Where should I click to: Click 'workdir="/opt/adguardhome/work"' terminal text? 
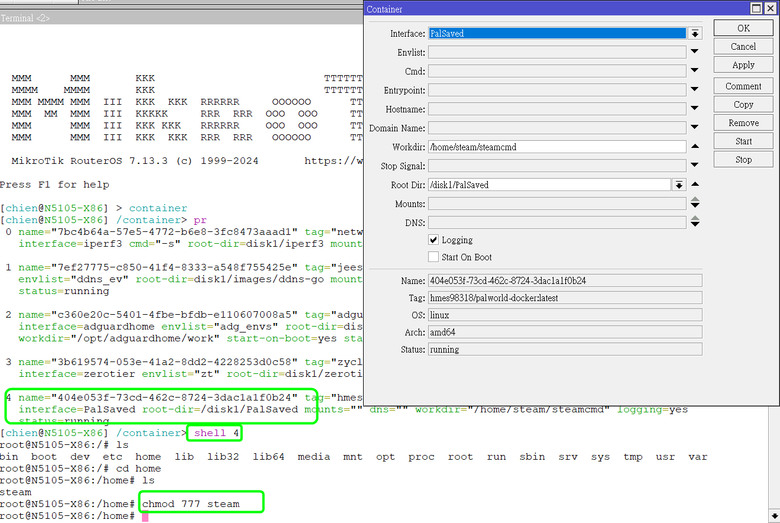[x=119, y=338]
